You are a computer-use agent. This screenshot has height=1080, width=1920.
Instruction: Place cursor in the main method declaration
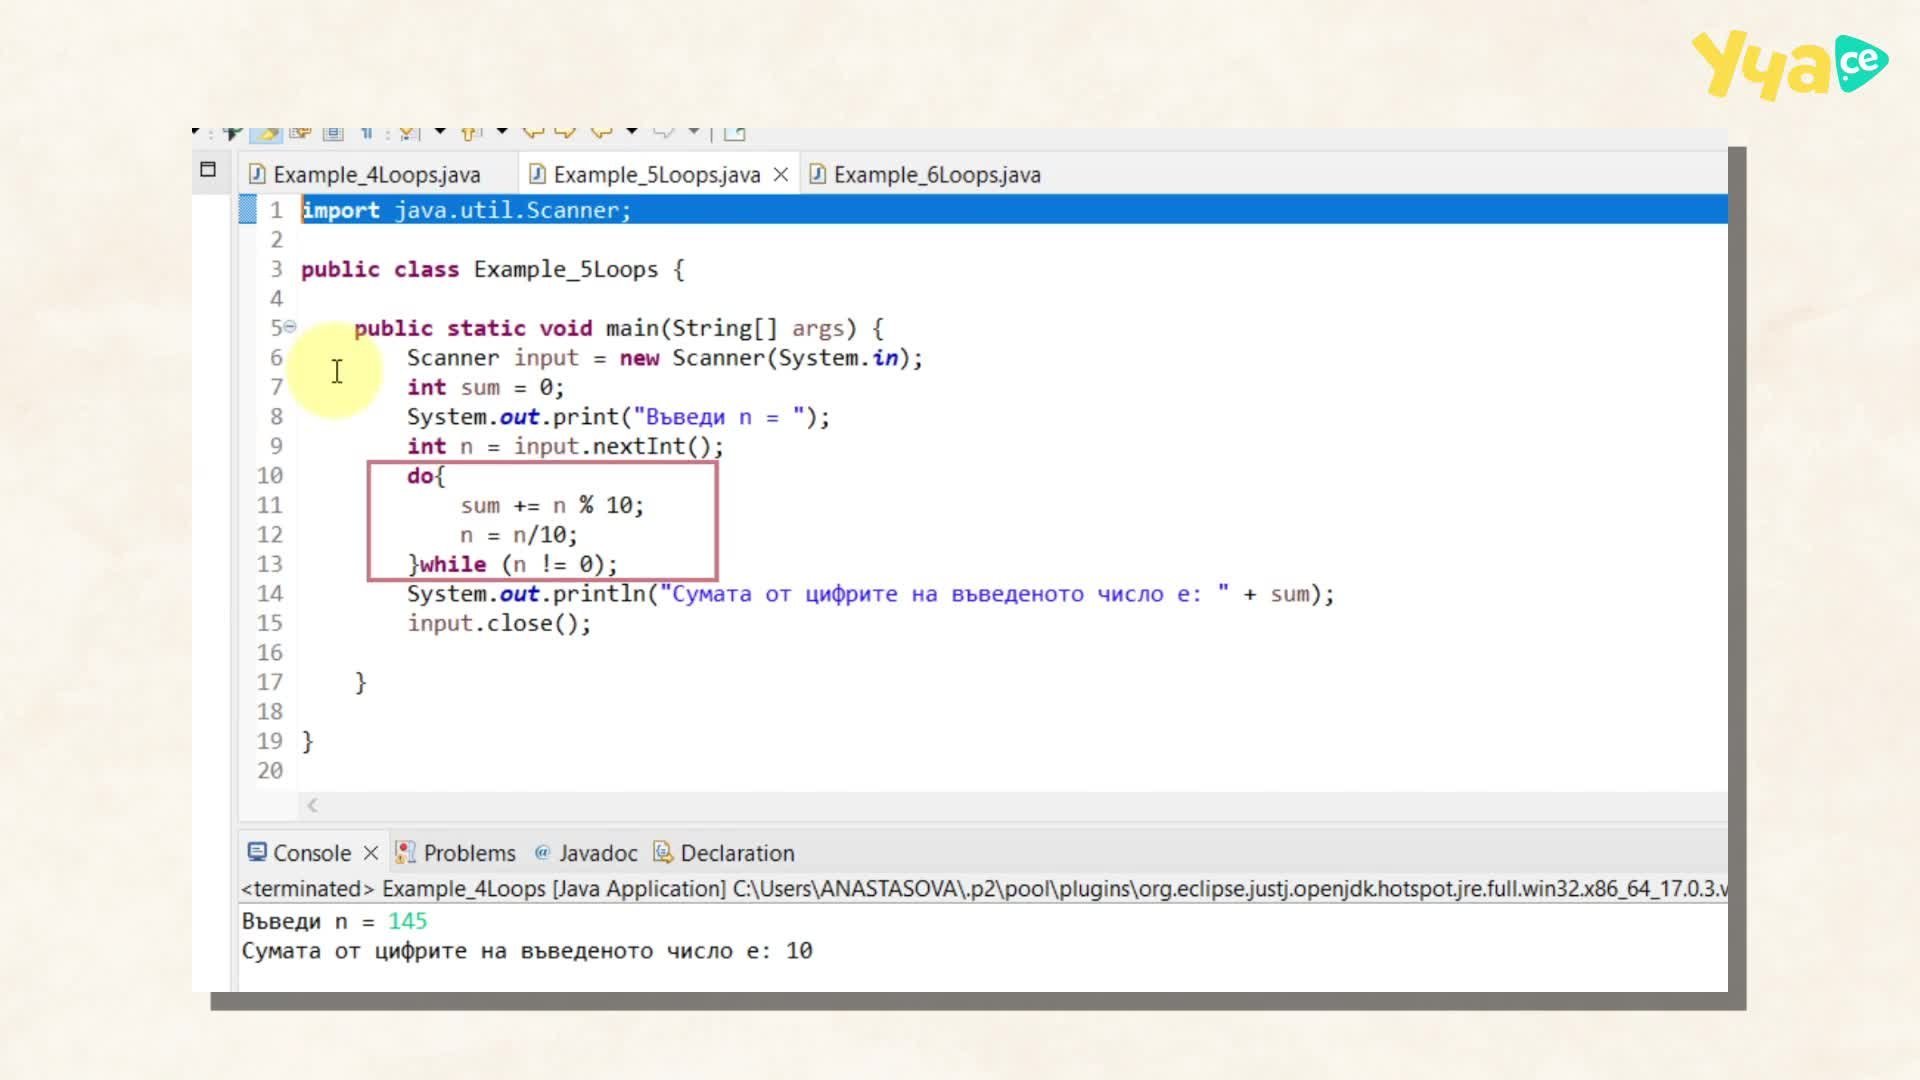coord(619,328)
